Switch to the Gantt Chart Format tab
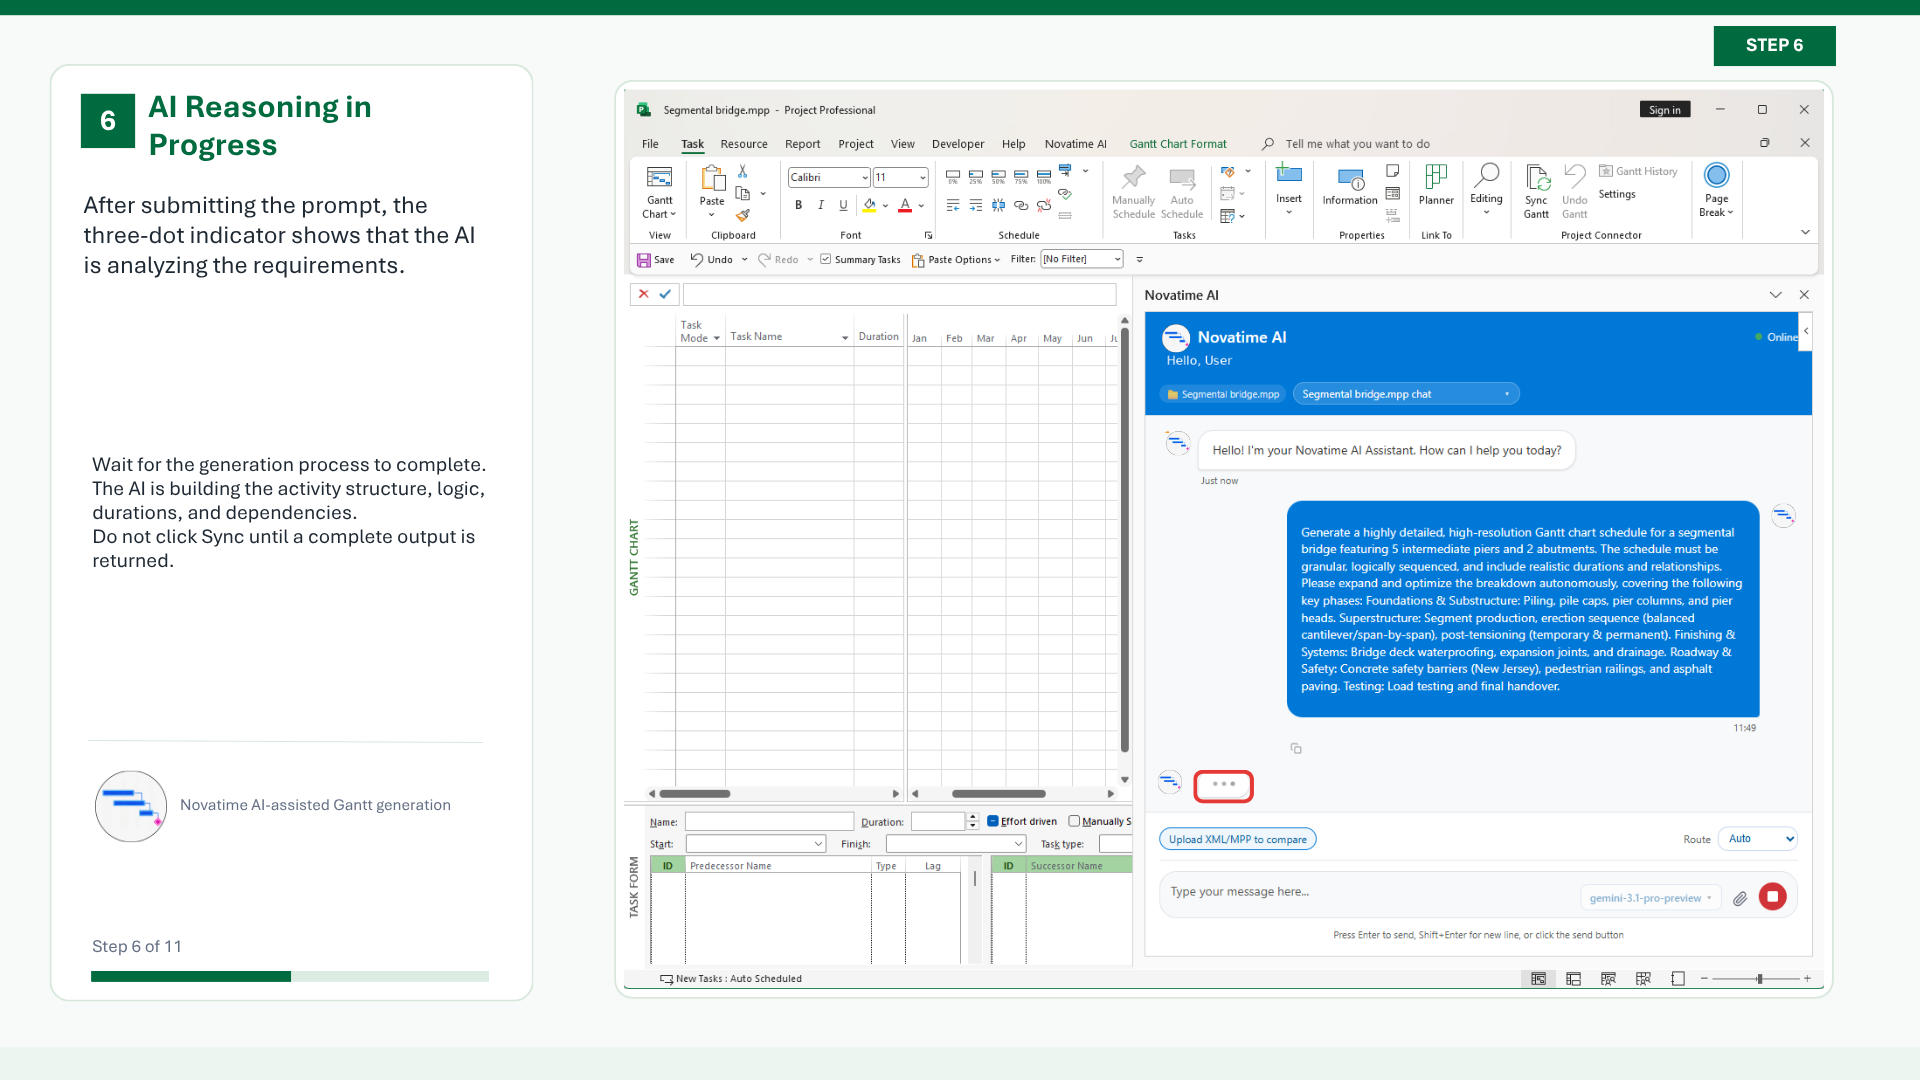 click(1178, 144)
